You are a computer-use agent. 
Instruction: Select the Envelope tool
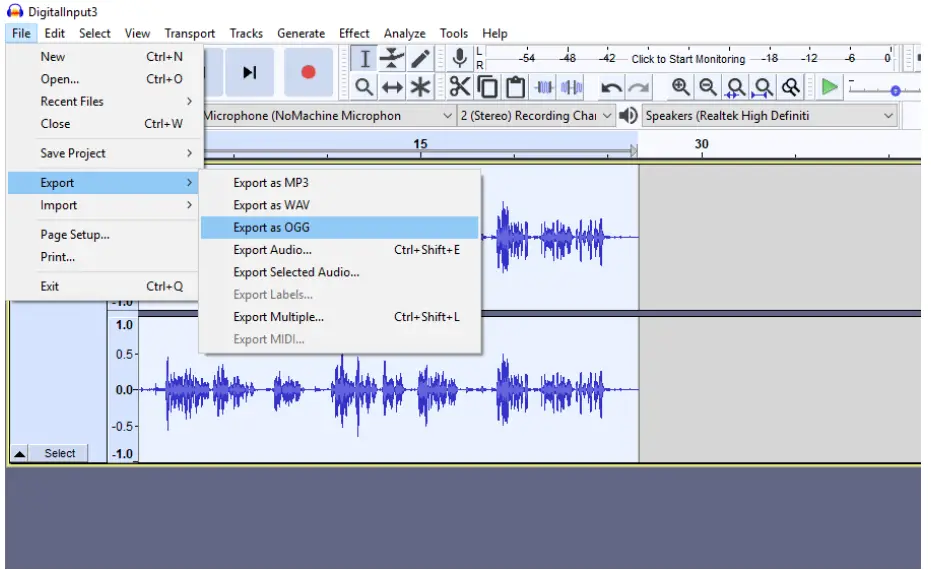392,59
